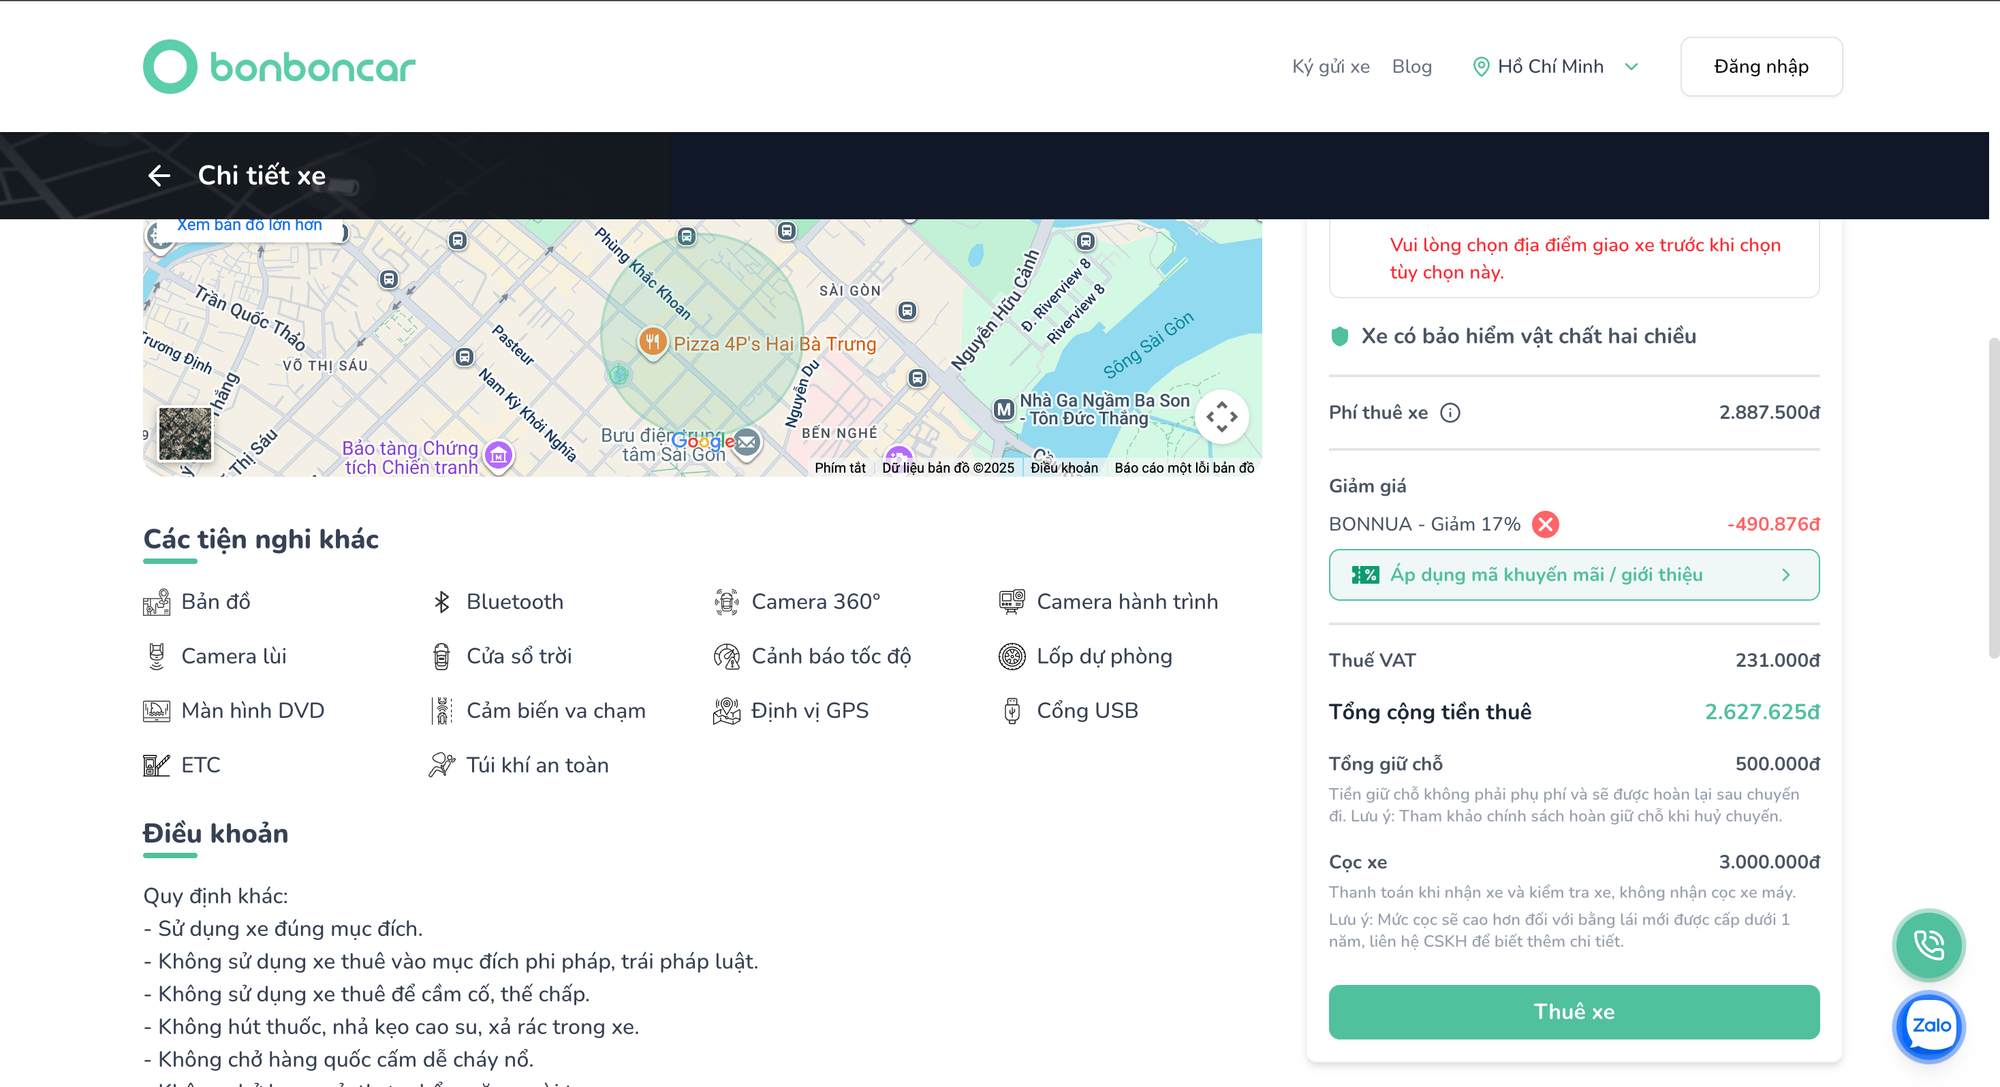Click the Ba Son metro station marker

(1003, 409)
